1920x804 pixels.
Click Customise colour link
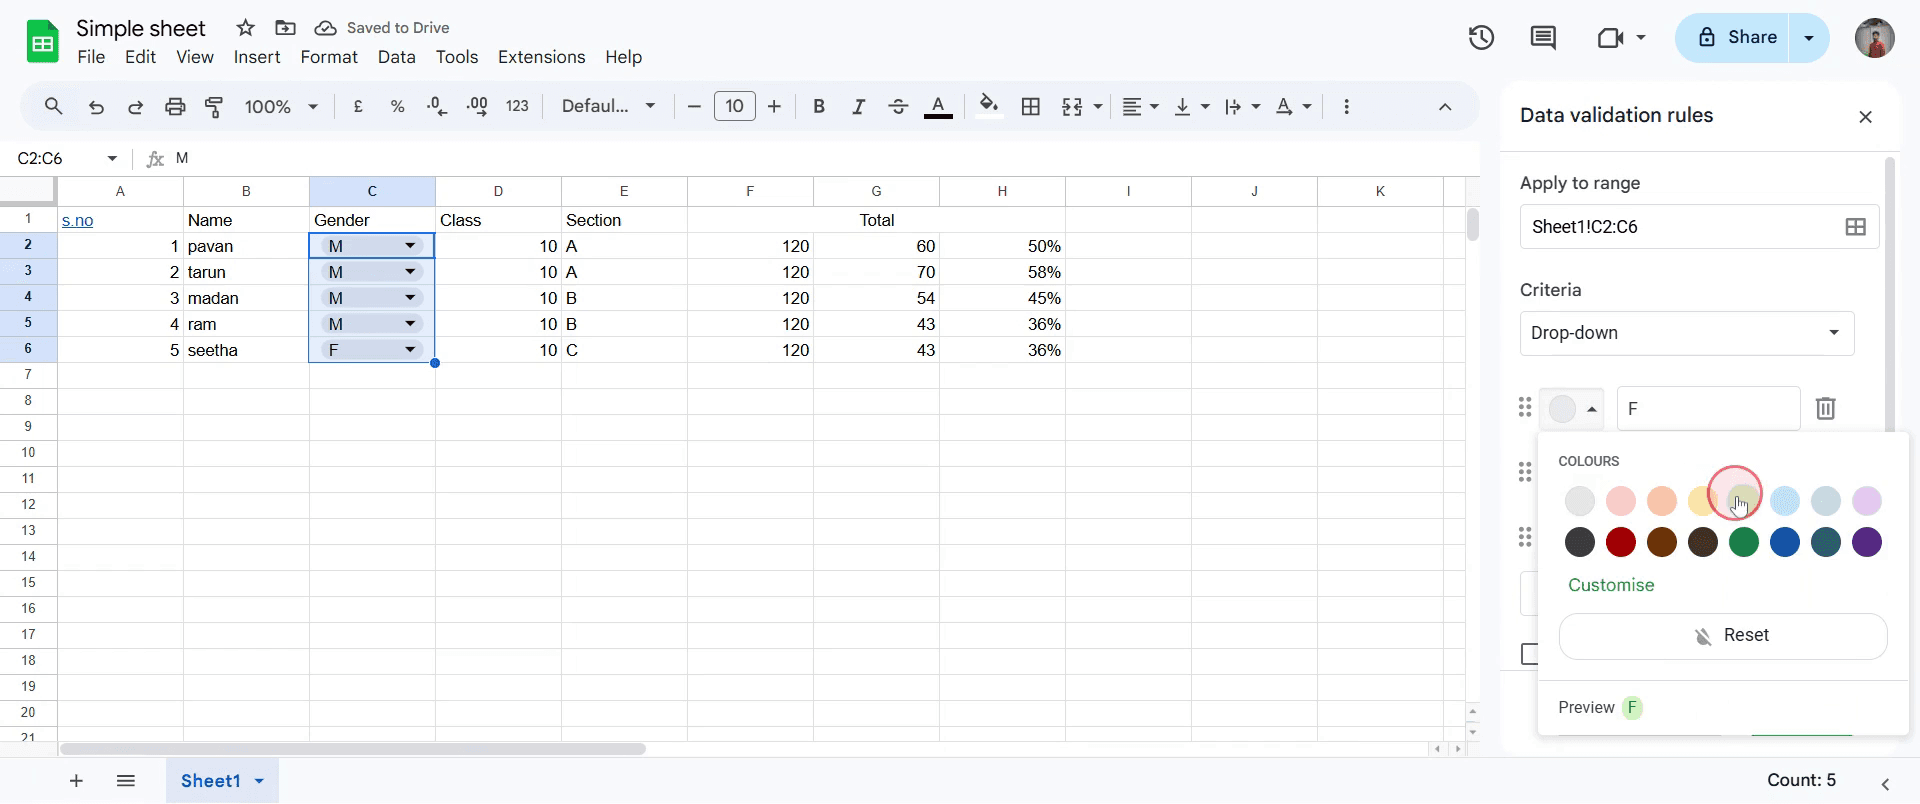coord(1611,585)
